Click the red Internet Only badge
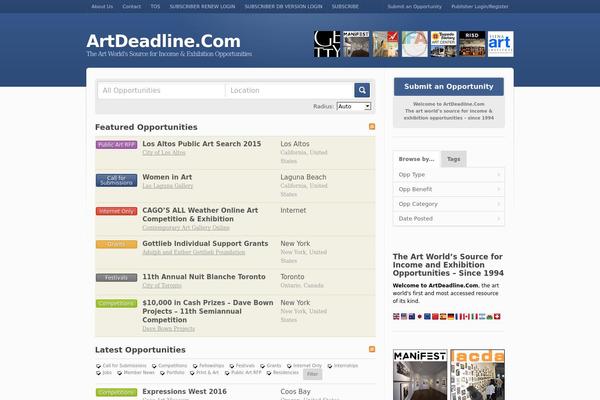 [116, 211]
